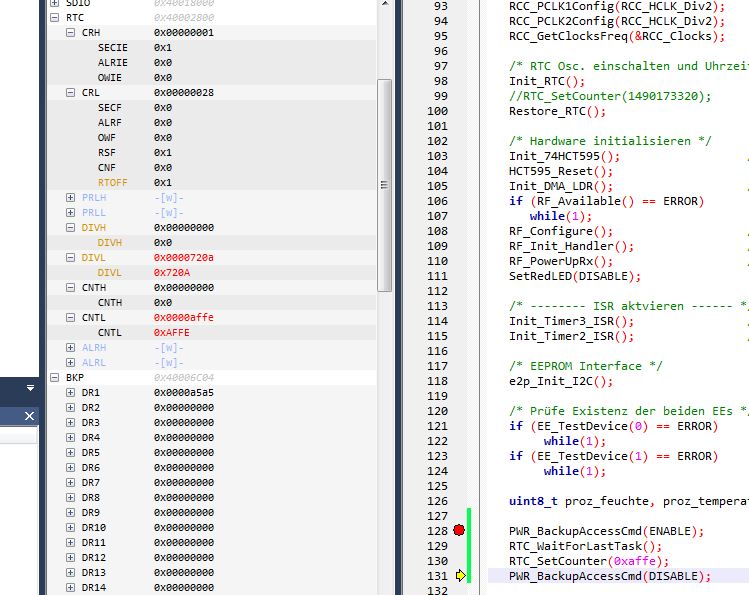The height and width of the screenshot is (595, 749).
Task: Click the Init_RTC() call on line 98
Action: [547, 81]
